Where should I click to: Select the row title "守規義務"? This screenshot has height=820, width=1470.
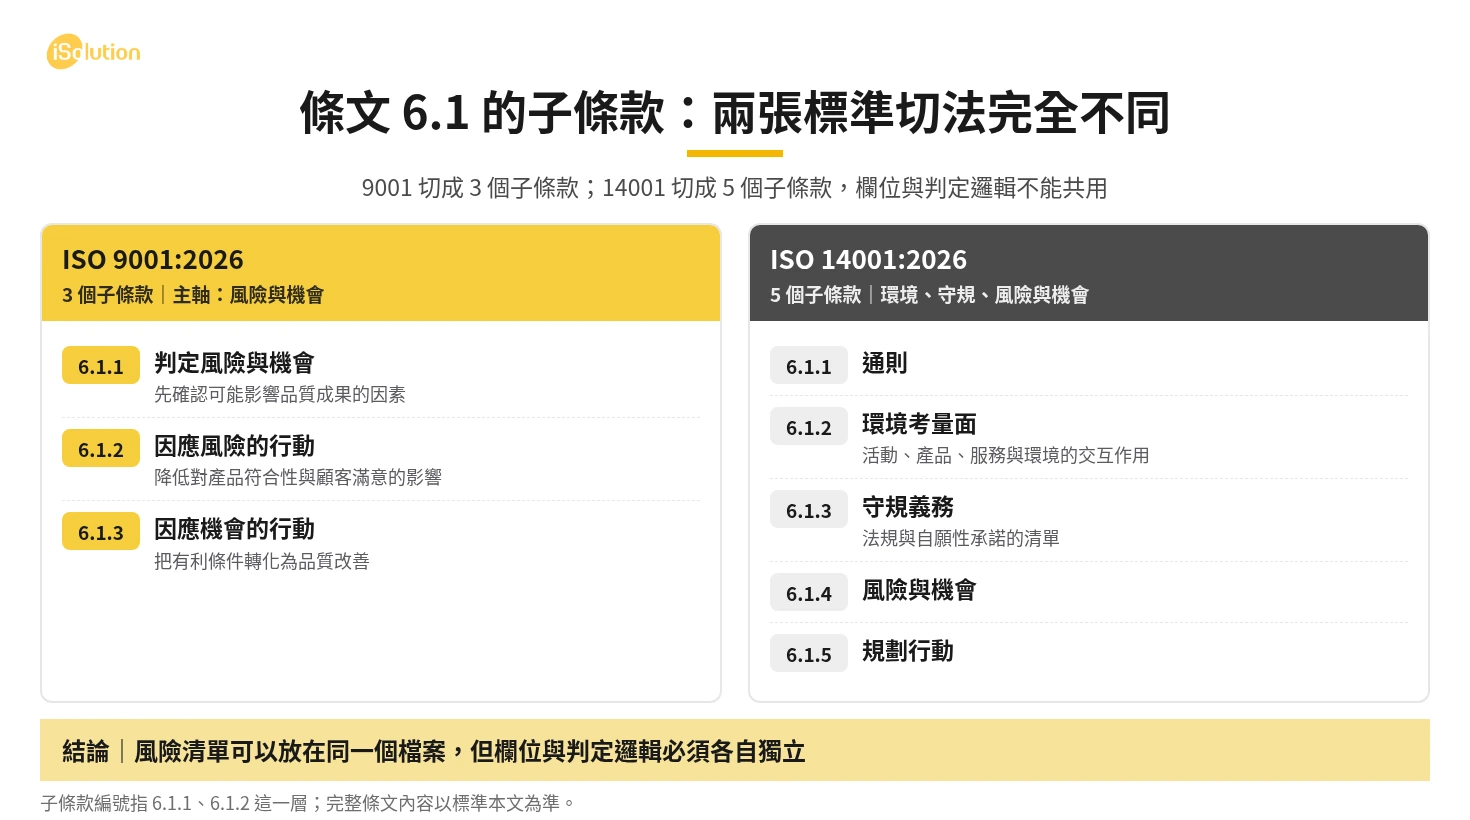tap(908, 507)
